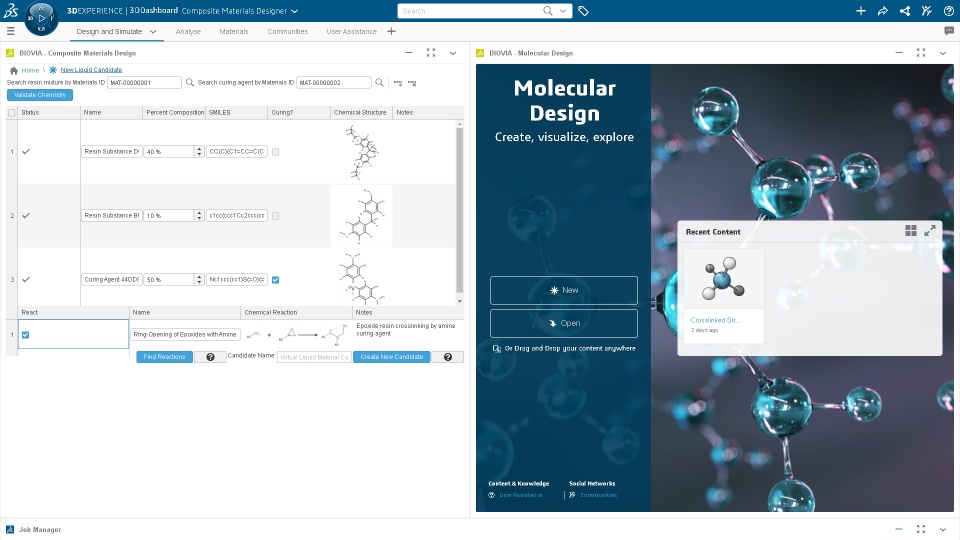The width and height of the screenshot is (960, 540).
Task: Maximize the Molecular Design widget
Action: pyautogui.click(x=921, y=53)
